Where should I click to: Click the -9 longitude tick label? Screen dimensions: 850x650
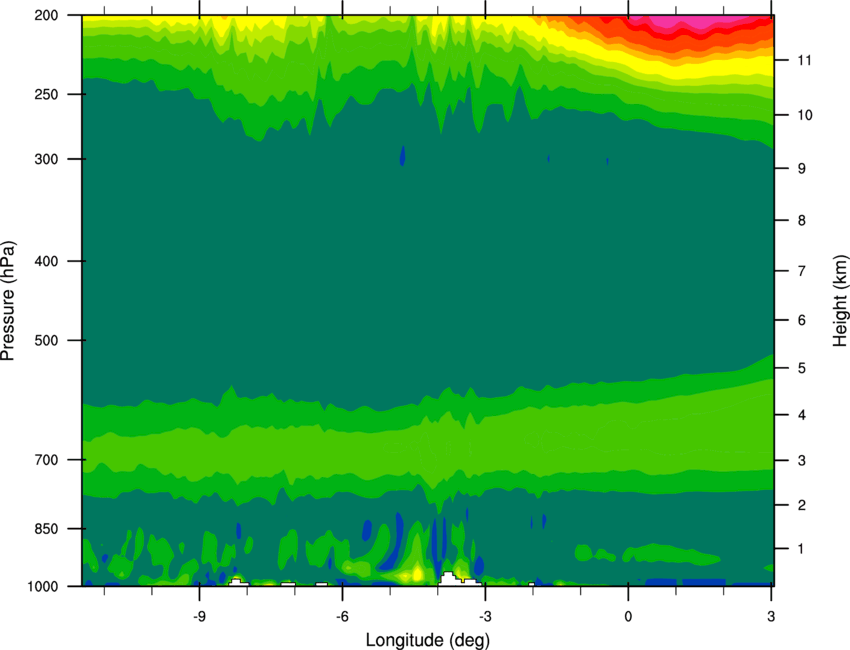(x=199, y=616)
